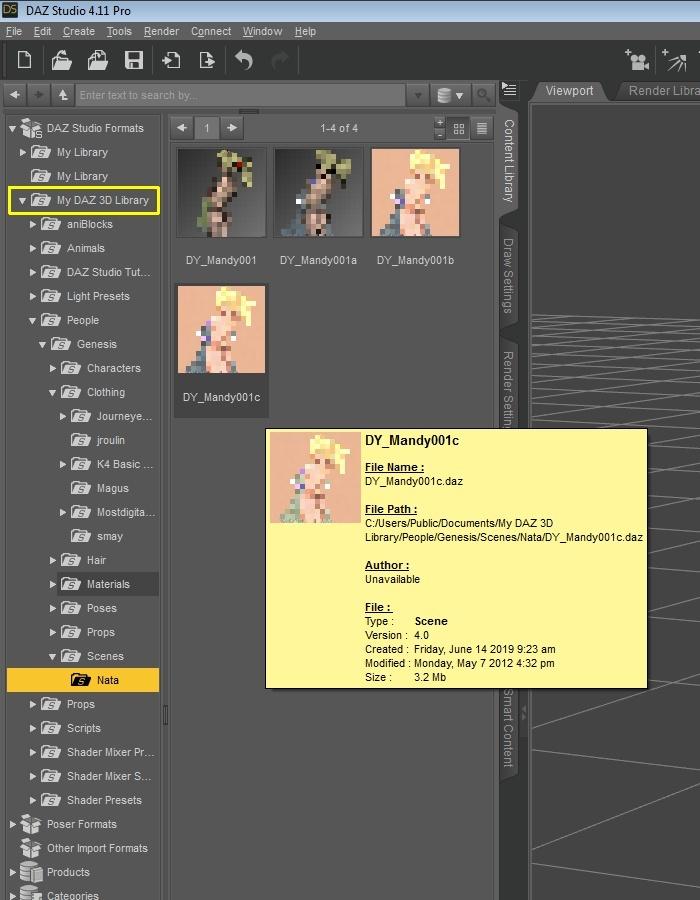Image resolution: width=700 pixels, height=900 pixels.
Task: Select the DY_Mandy001a thumbnail
Action: (318, 193)
